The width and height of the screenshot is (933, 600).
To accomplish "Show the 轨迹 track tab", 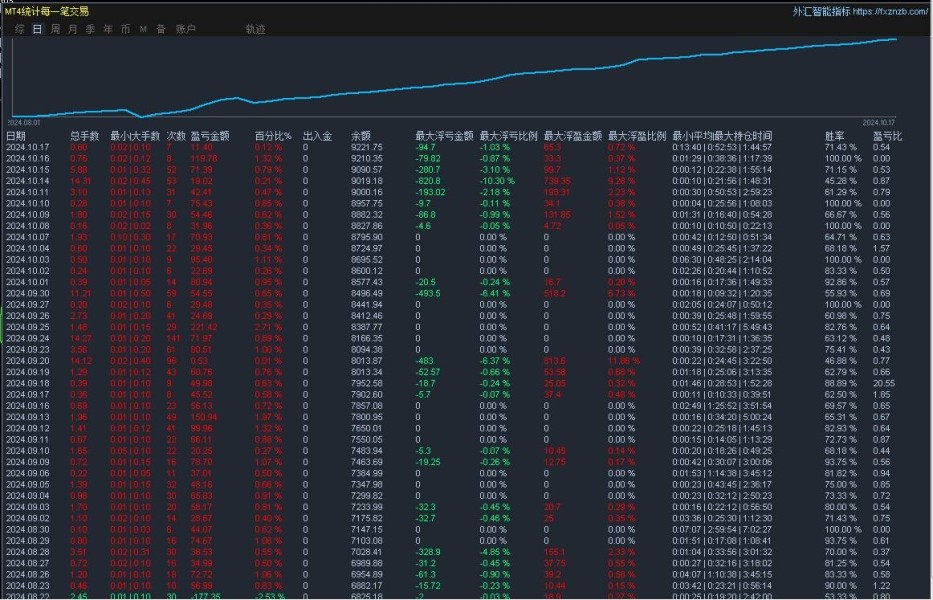I will pyautogui.click(x=256, y=29).
